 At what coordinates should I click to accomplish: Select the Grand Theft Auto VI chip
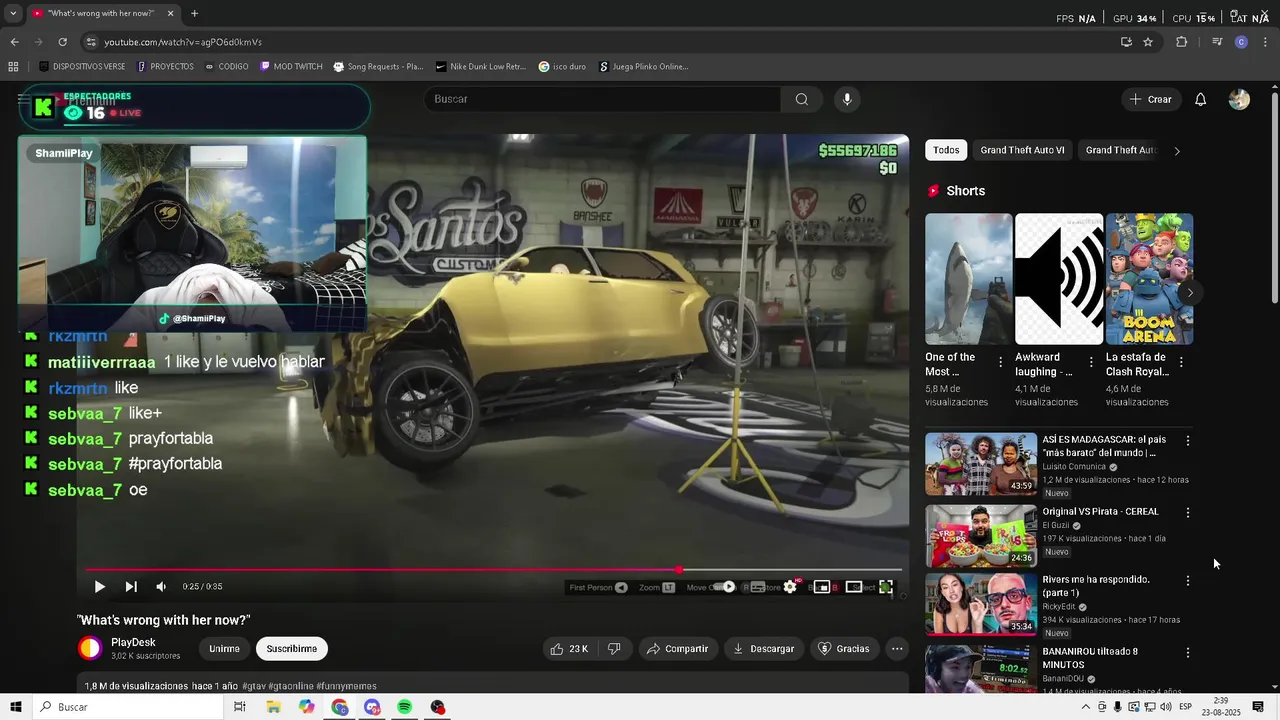click(x=1022, y=150)
